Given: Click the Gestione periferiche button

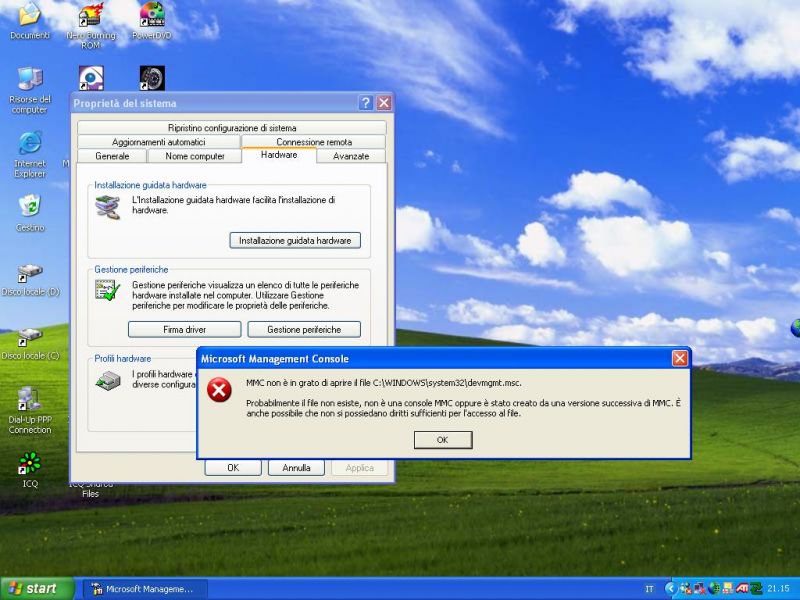Looking at the screenshot, I should (x=304, y=330).
